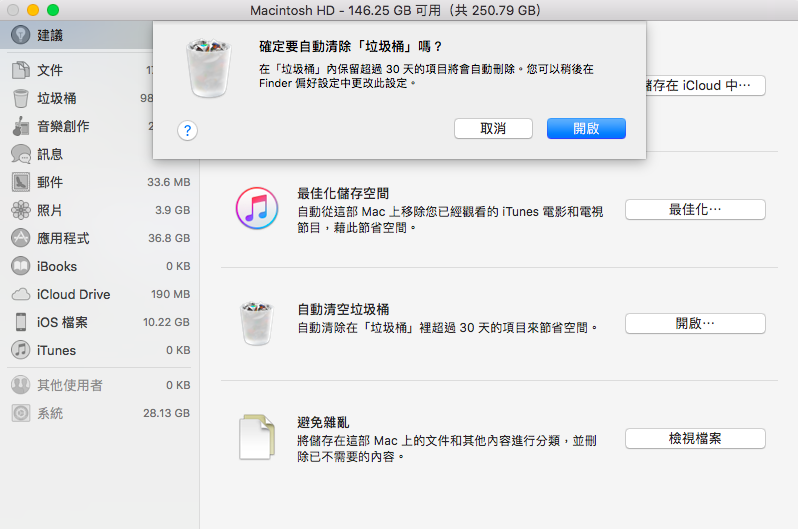Viewport: 798px width, 529px height.
Task: Click the 儲存在 iCloud 中… button
Action: pos(706,86)
